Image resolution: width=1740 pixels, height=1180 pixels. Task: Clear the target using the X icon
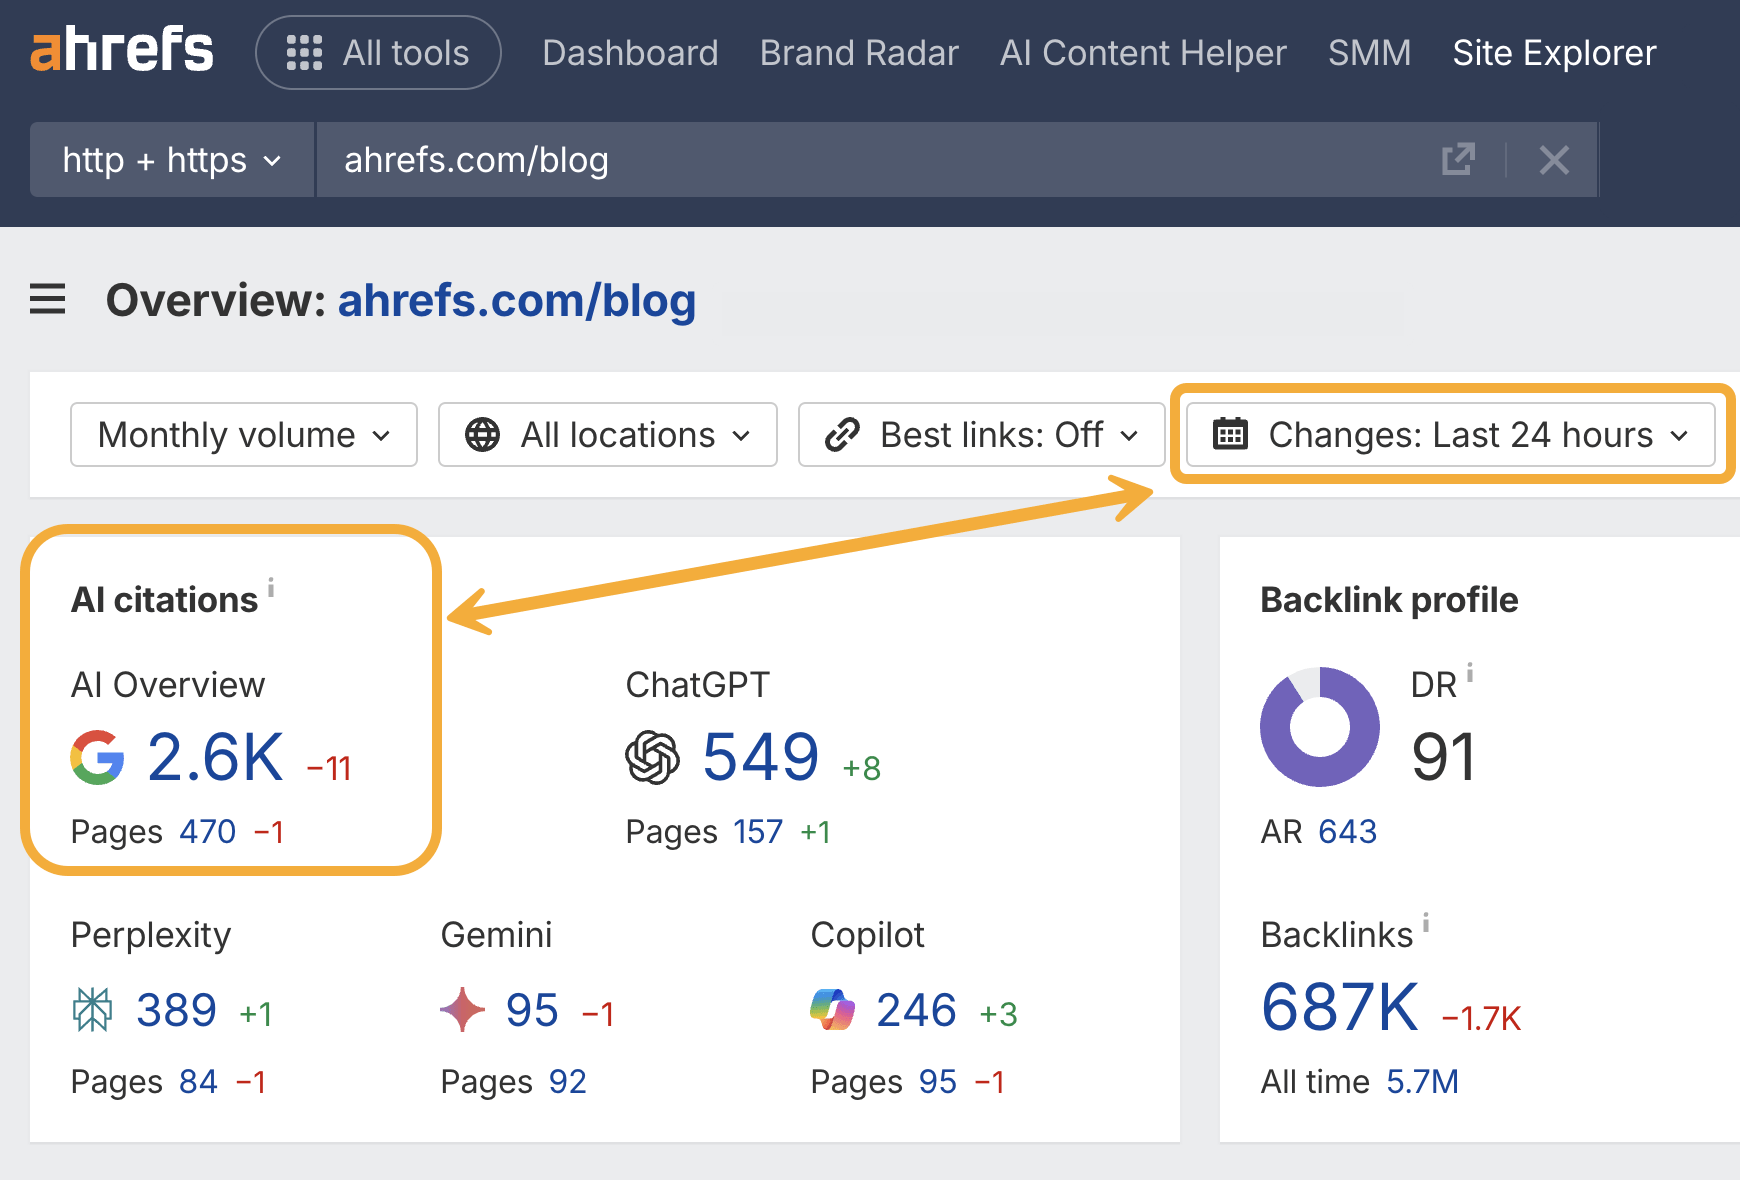[1554, 159]
